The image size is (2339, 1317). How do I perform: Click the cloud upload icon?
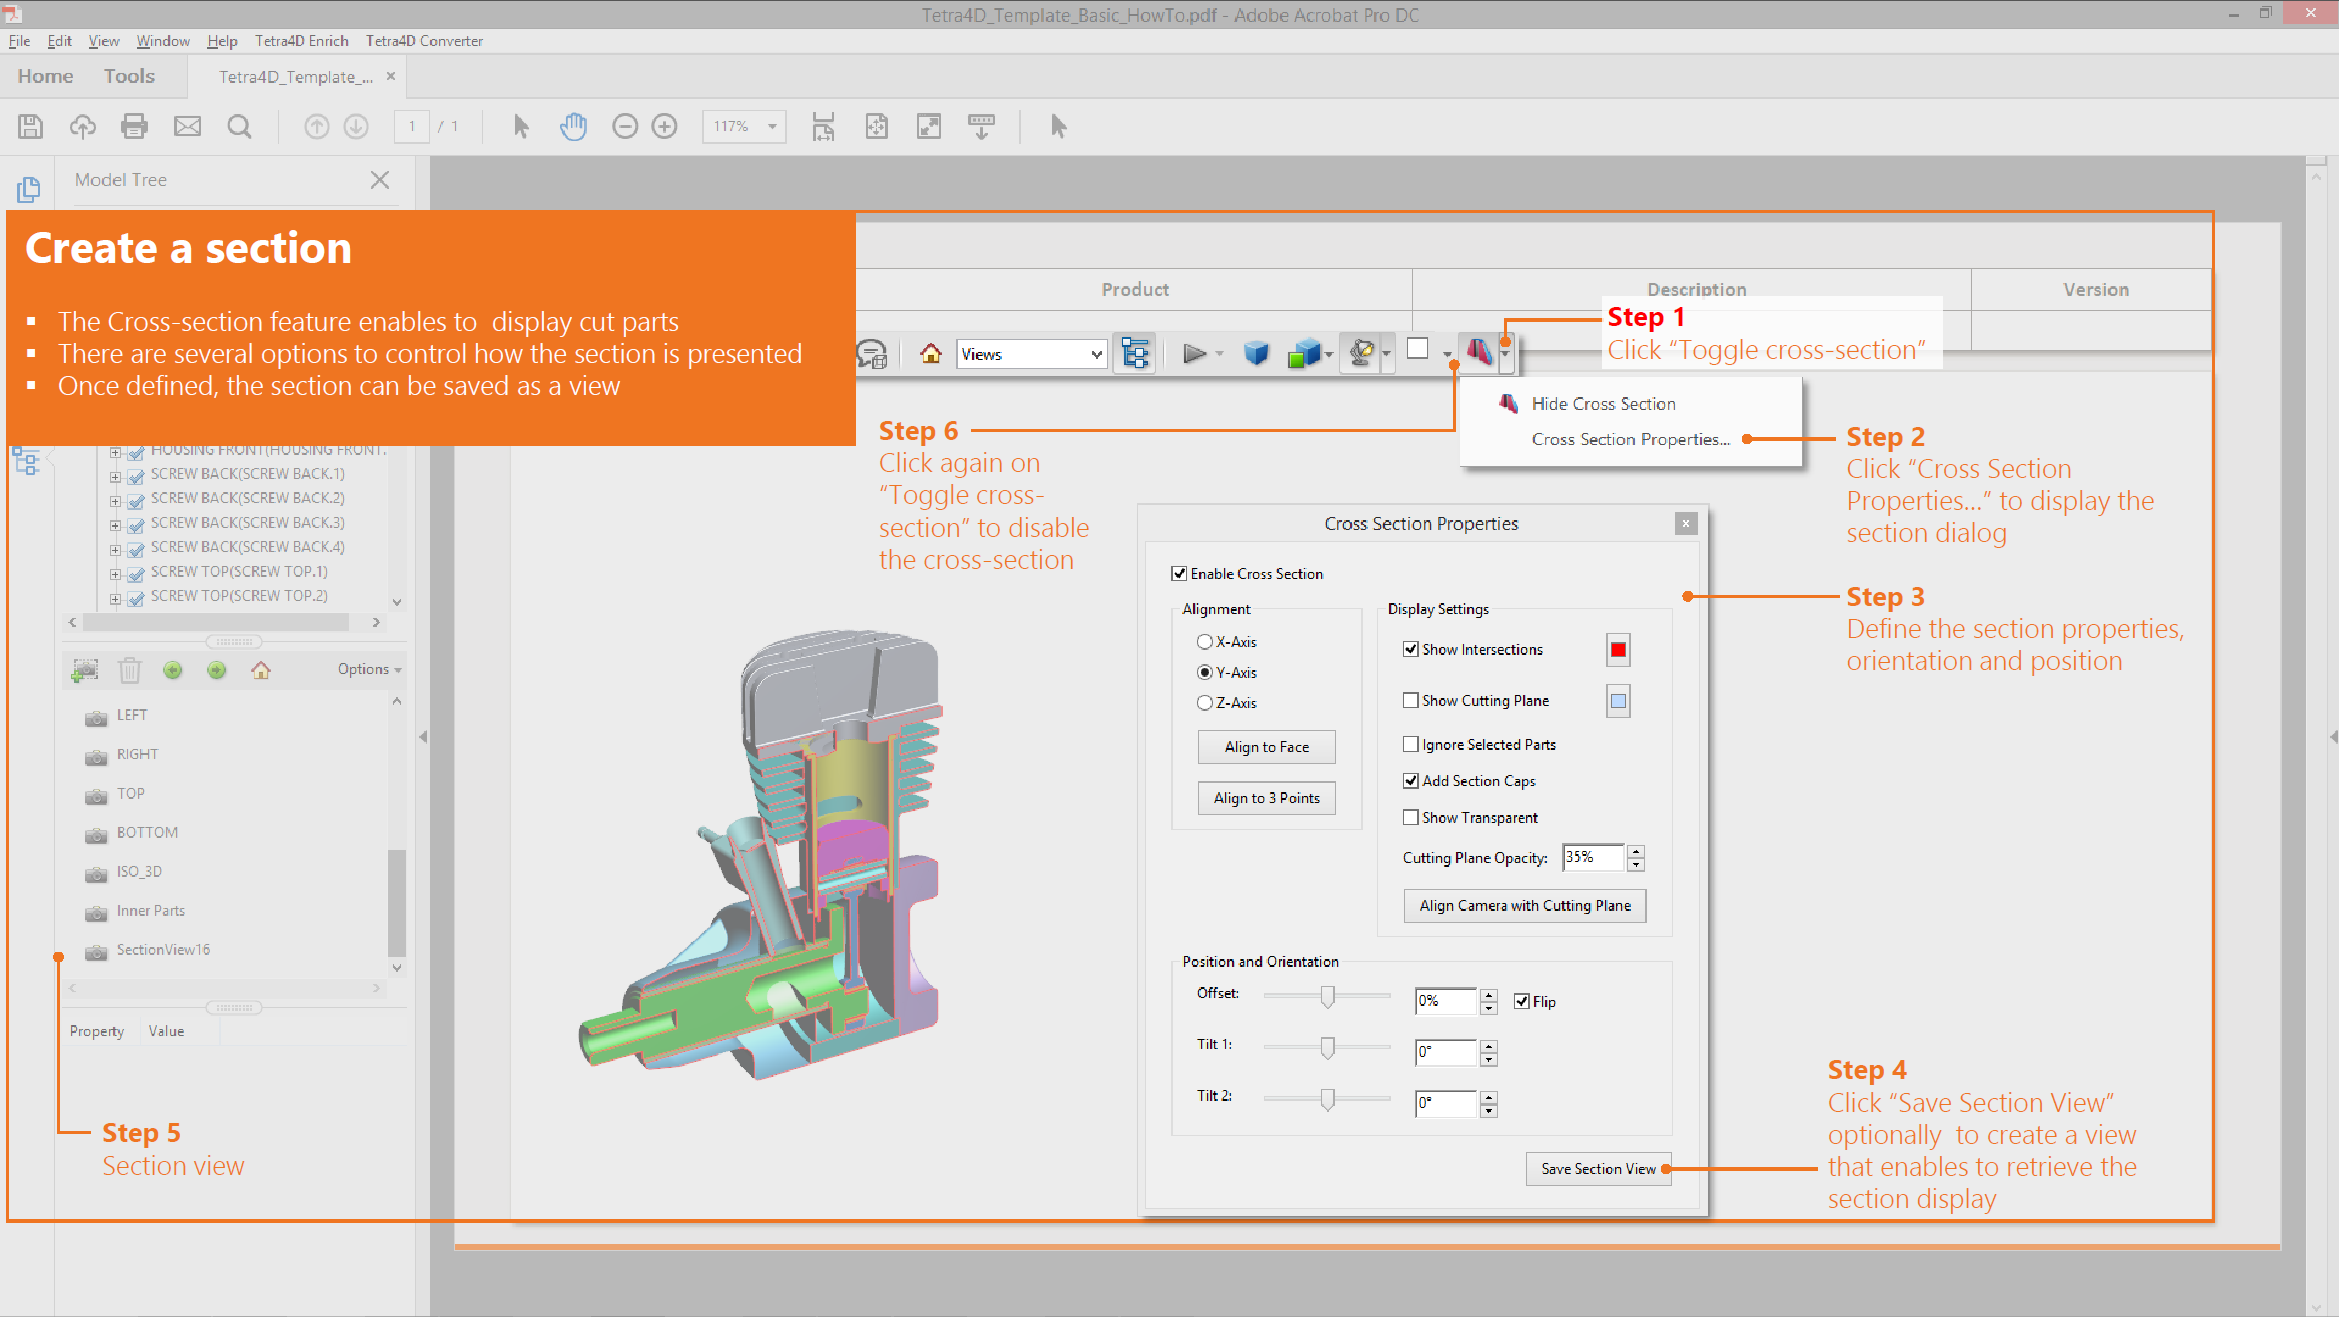(x=83, y=126)
